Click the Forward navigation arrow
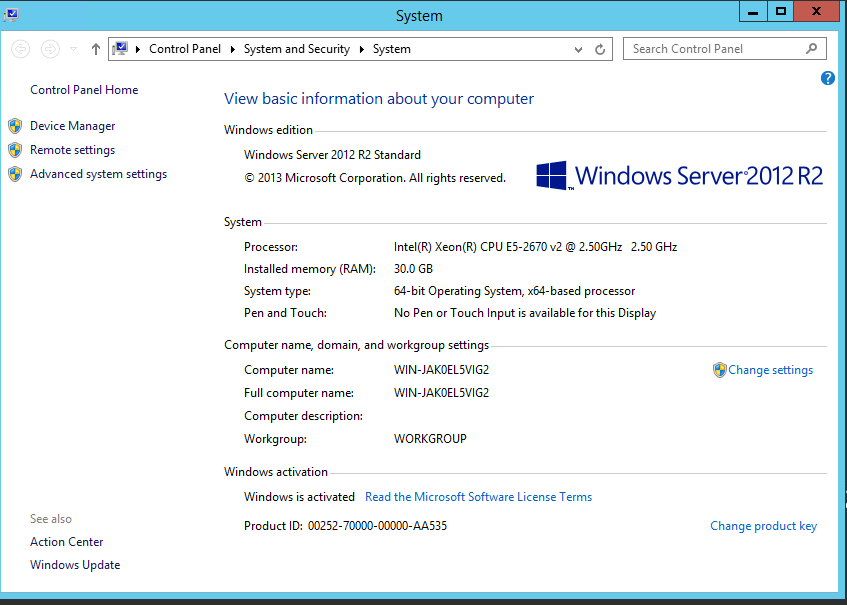 (50, 49)
